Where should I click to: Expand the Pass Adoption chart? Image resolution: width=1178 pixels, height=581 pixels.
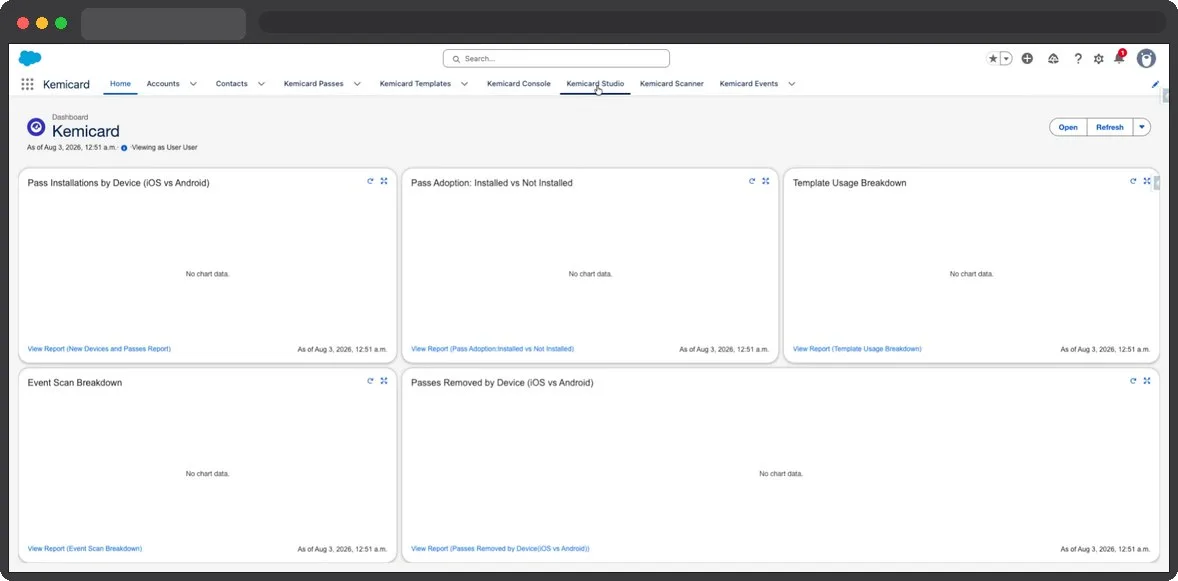point(766,181)
